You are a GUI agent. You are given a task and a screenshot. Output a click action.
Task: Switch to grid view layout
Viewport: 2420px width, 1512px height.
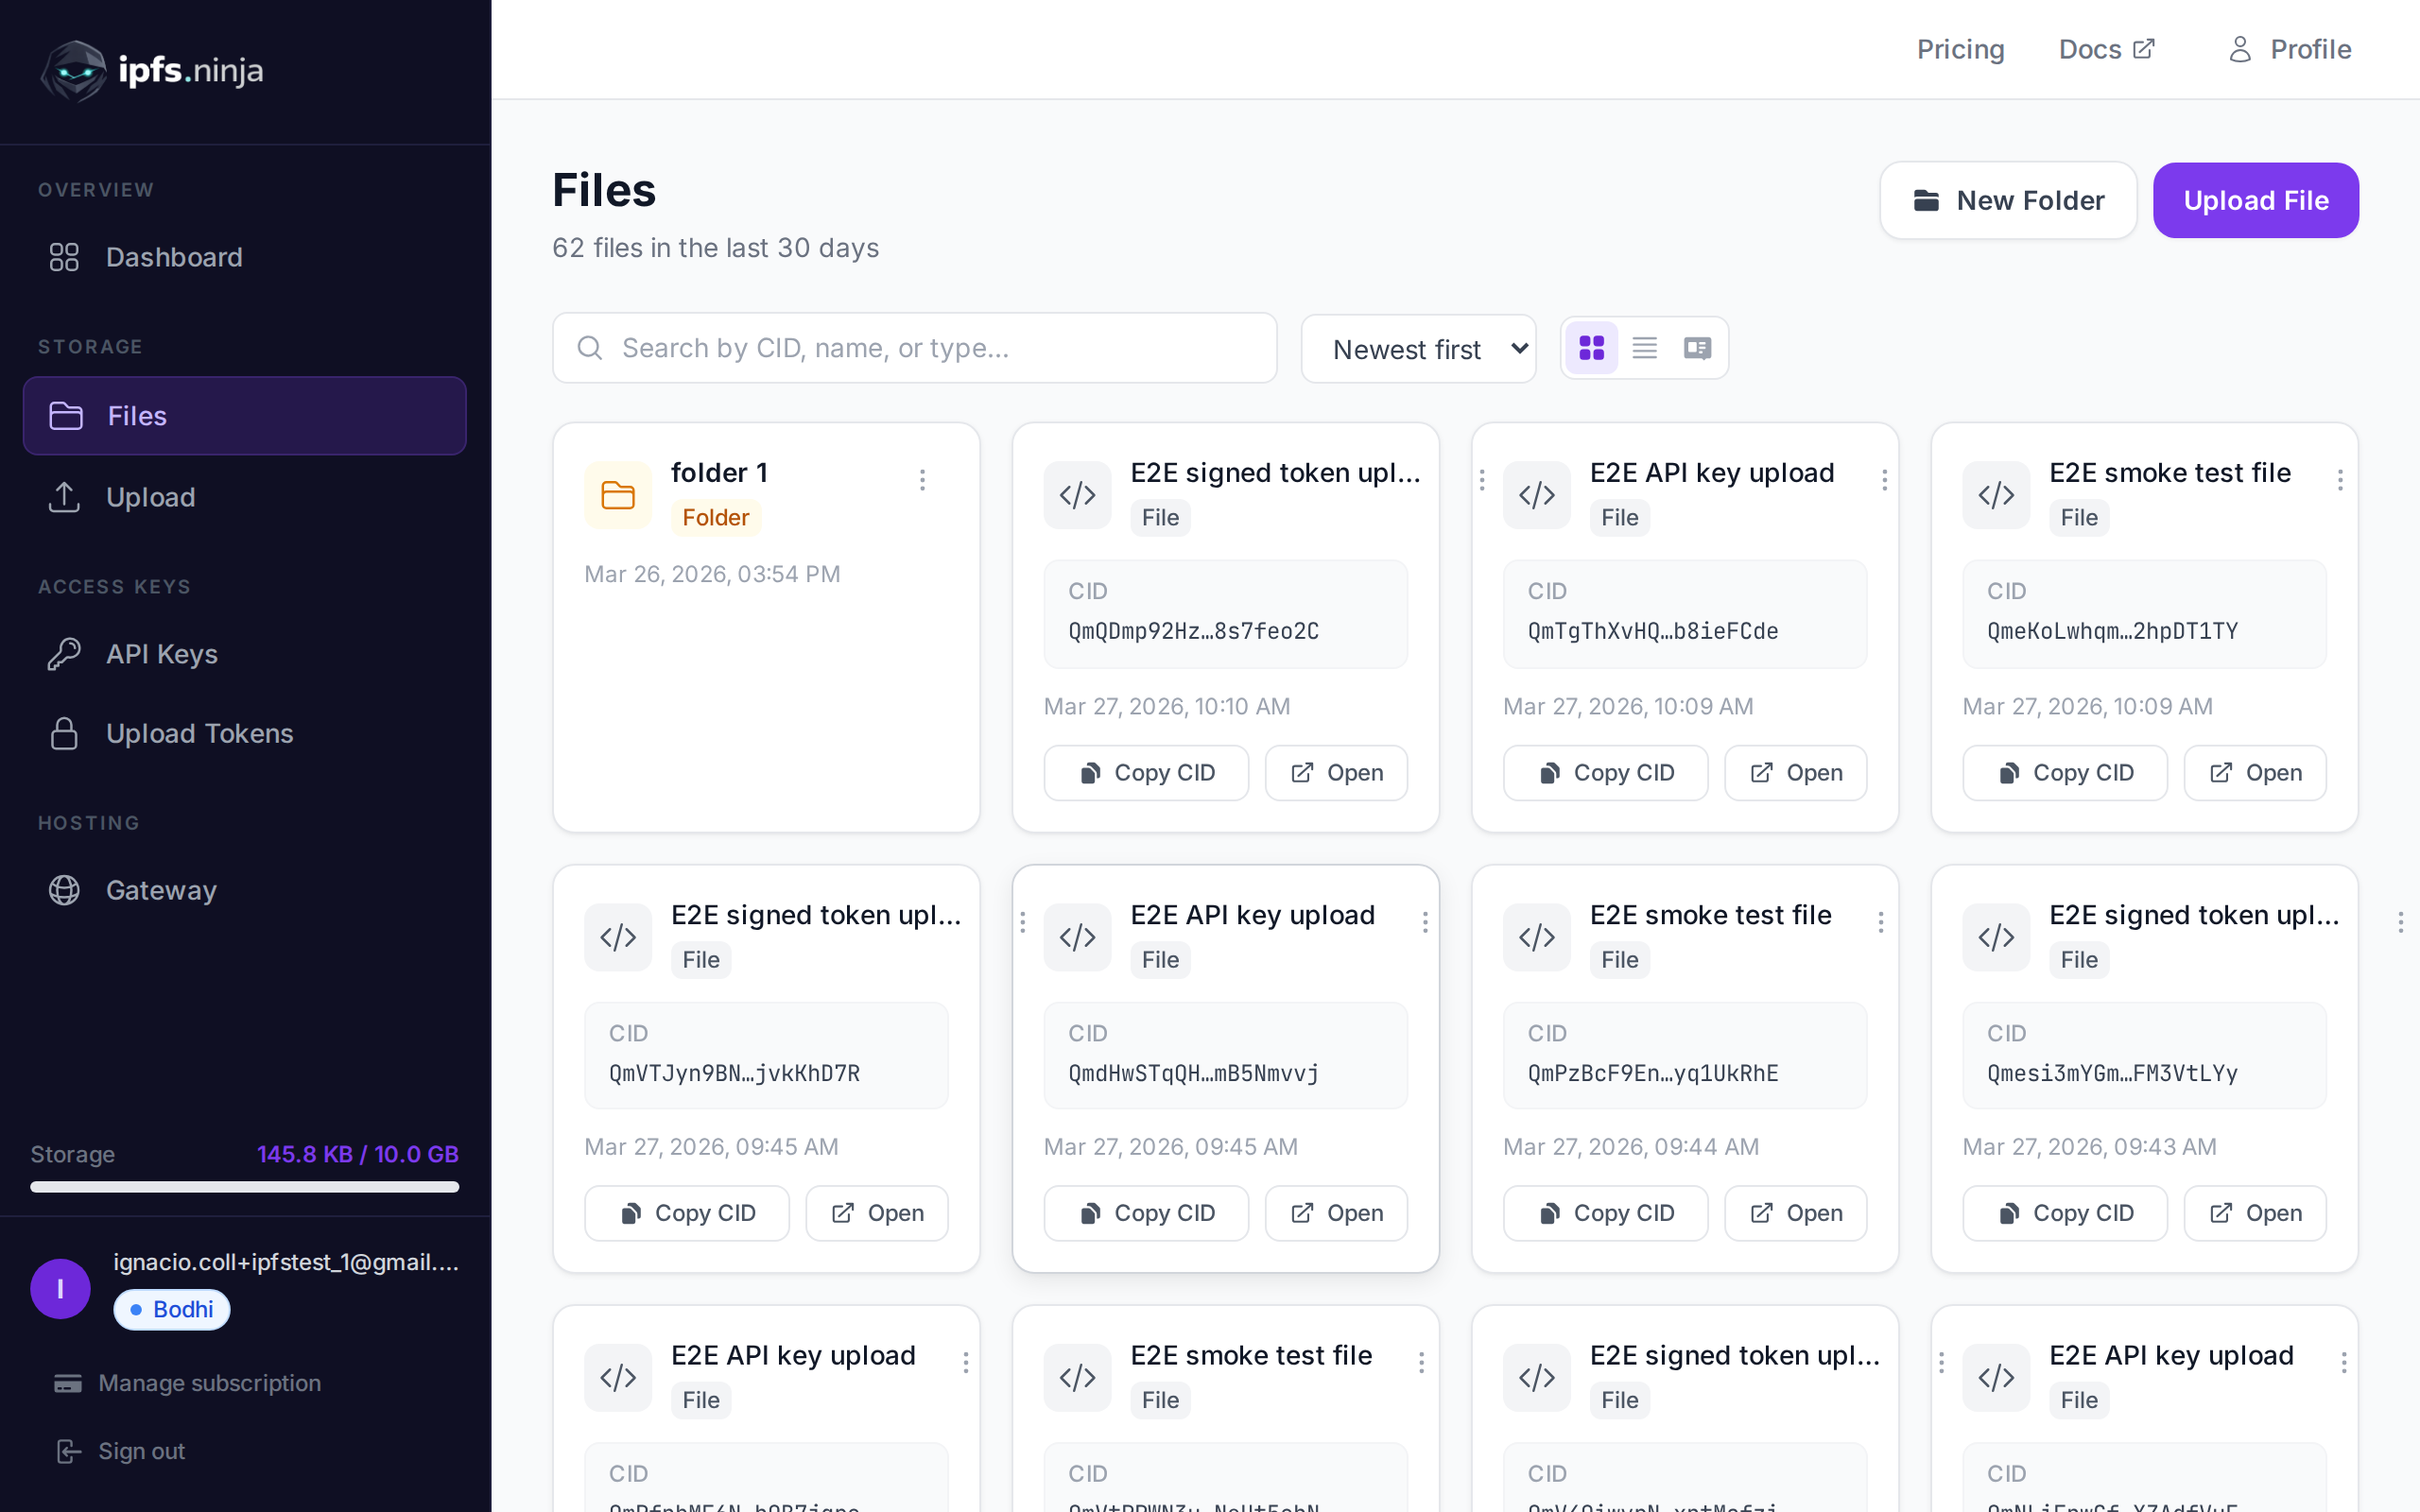click(x=1592, y=347)
